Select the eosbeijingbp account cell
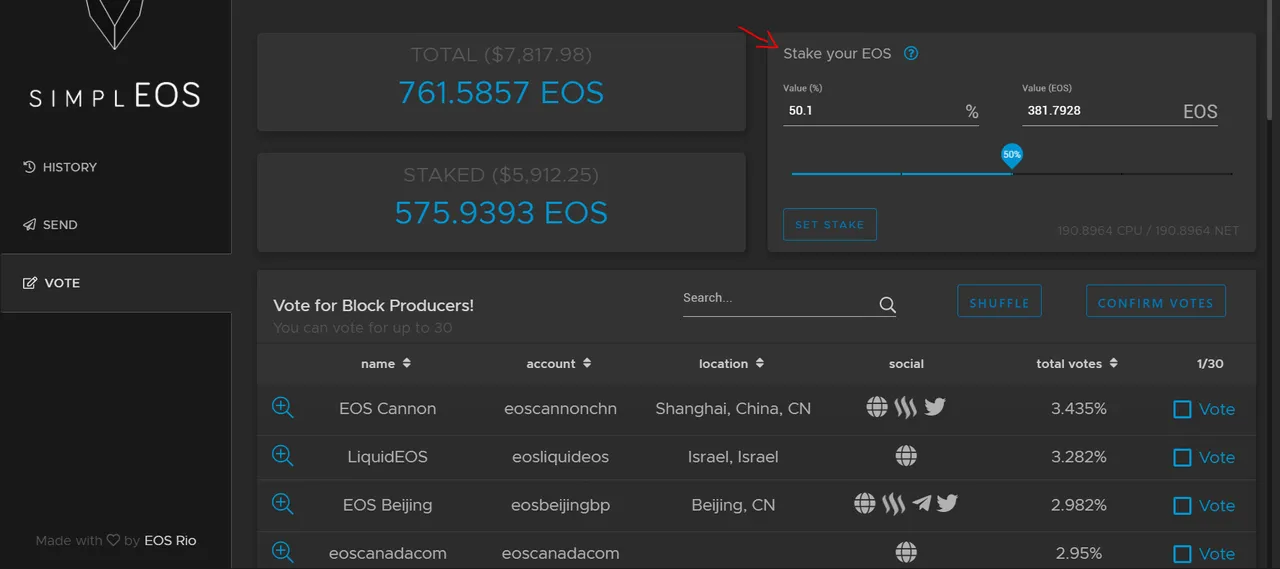 [558, 505]
